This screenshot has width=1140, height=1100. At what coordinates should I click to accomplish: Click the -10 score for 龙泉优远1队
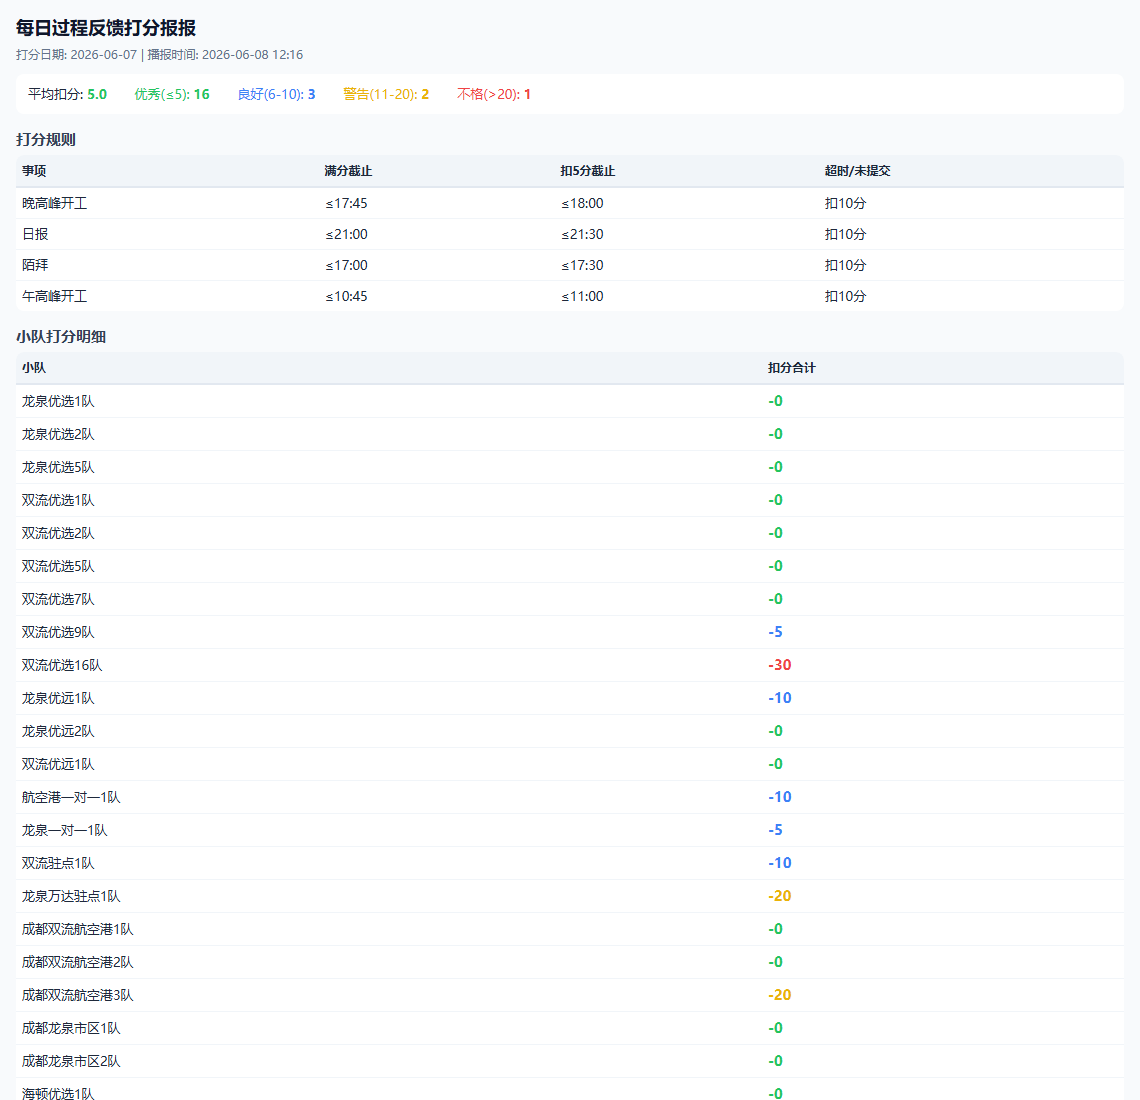pos(779,698)
